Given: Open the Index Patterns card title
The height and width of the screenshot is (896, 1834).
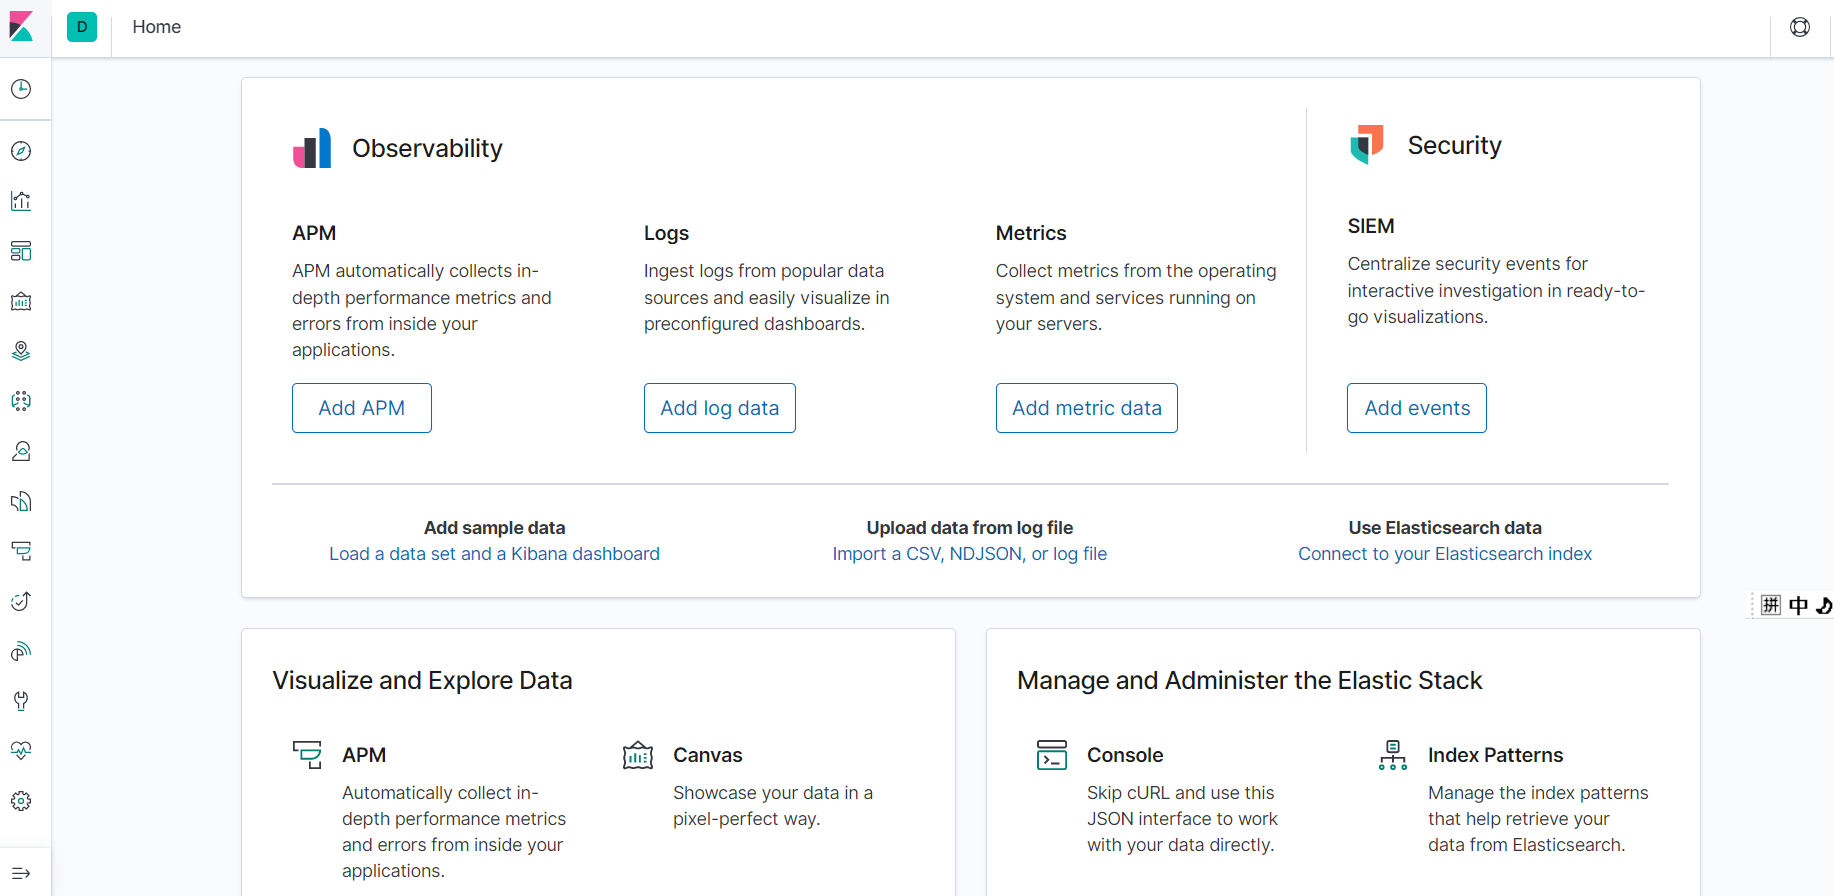Looking at the screenshot, I should click(x=1495, y=755).
